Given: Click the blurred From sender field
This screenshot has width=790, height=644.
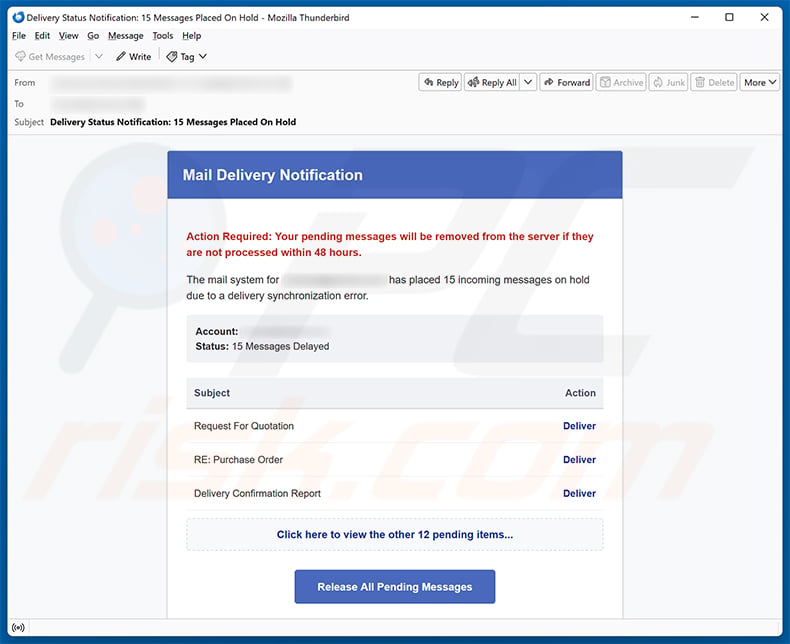Looking at the screenshot, I should pyautogui.click(x=171, y=83).
